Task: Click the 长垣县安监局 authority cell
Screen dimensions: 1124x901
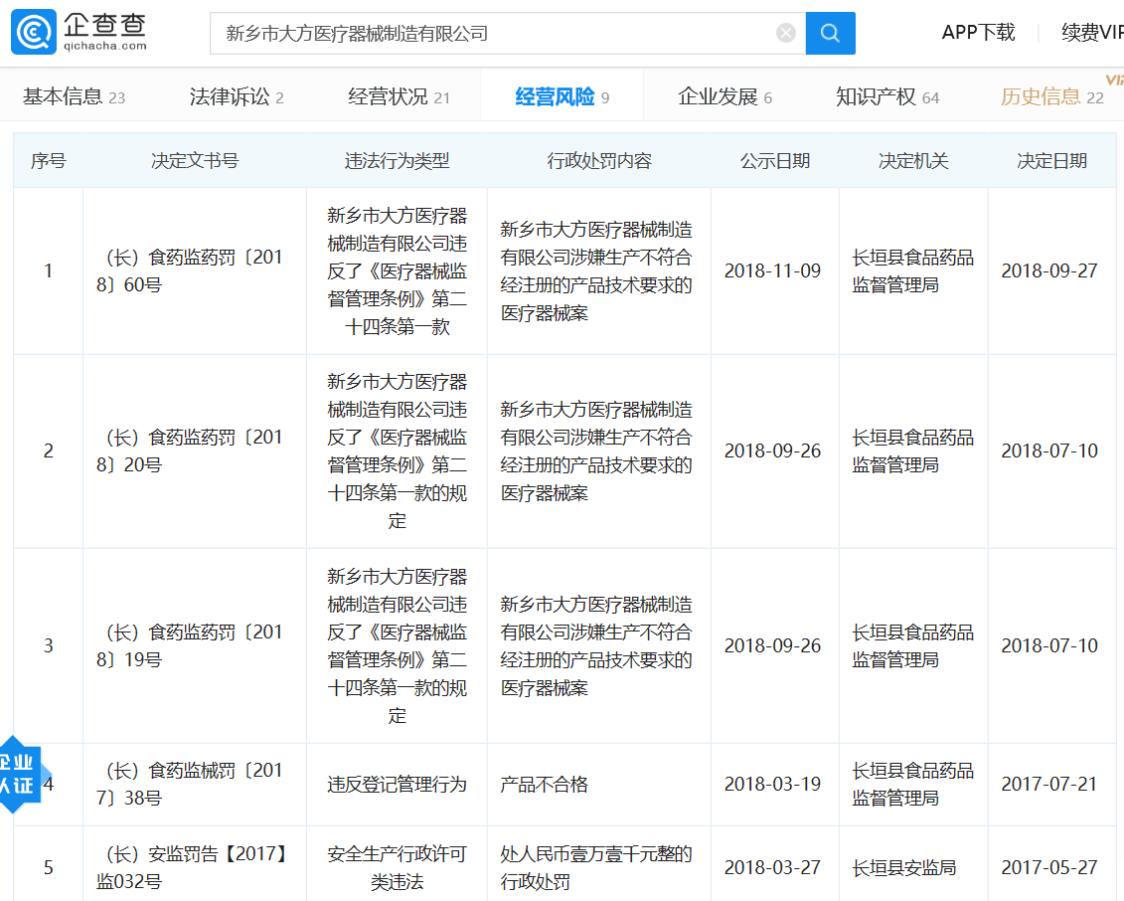Action: tap(904, 868)
